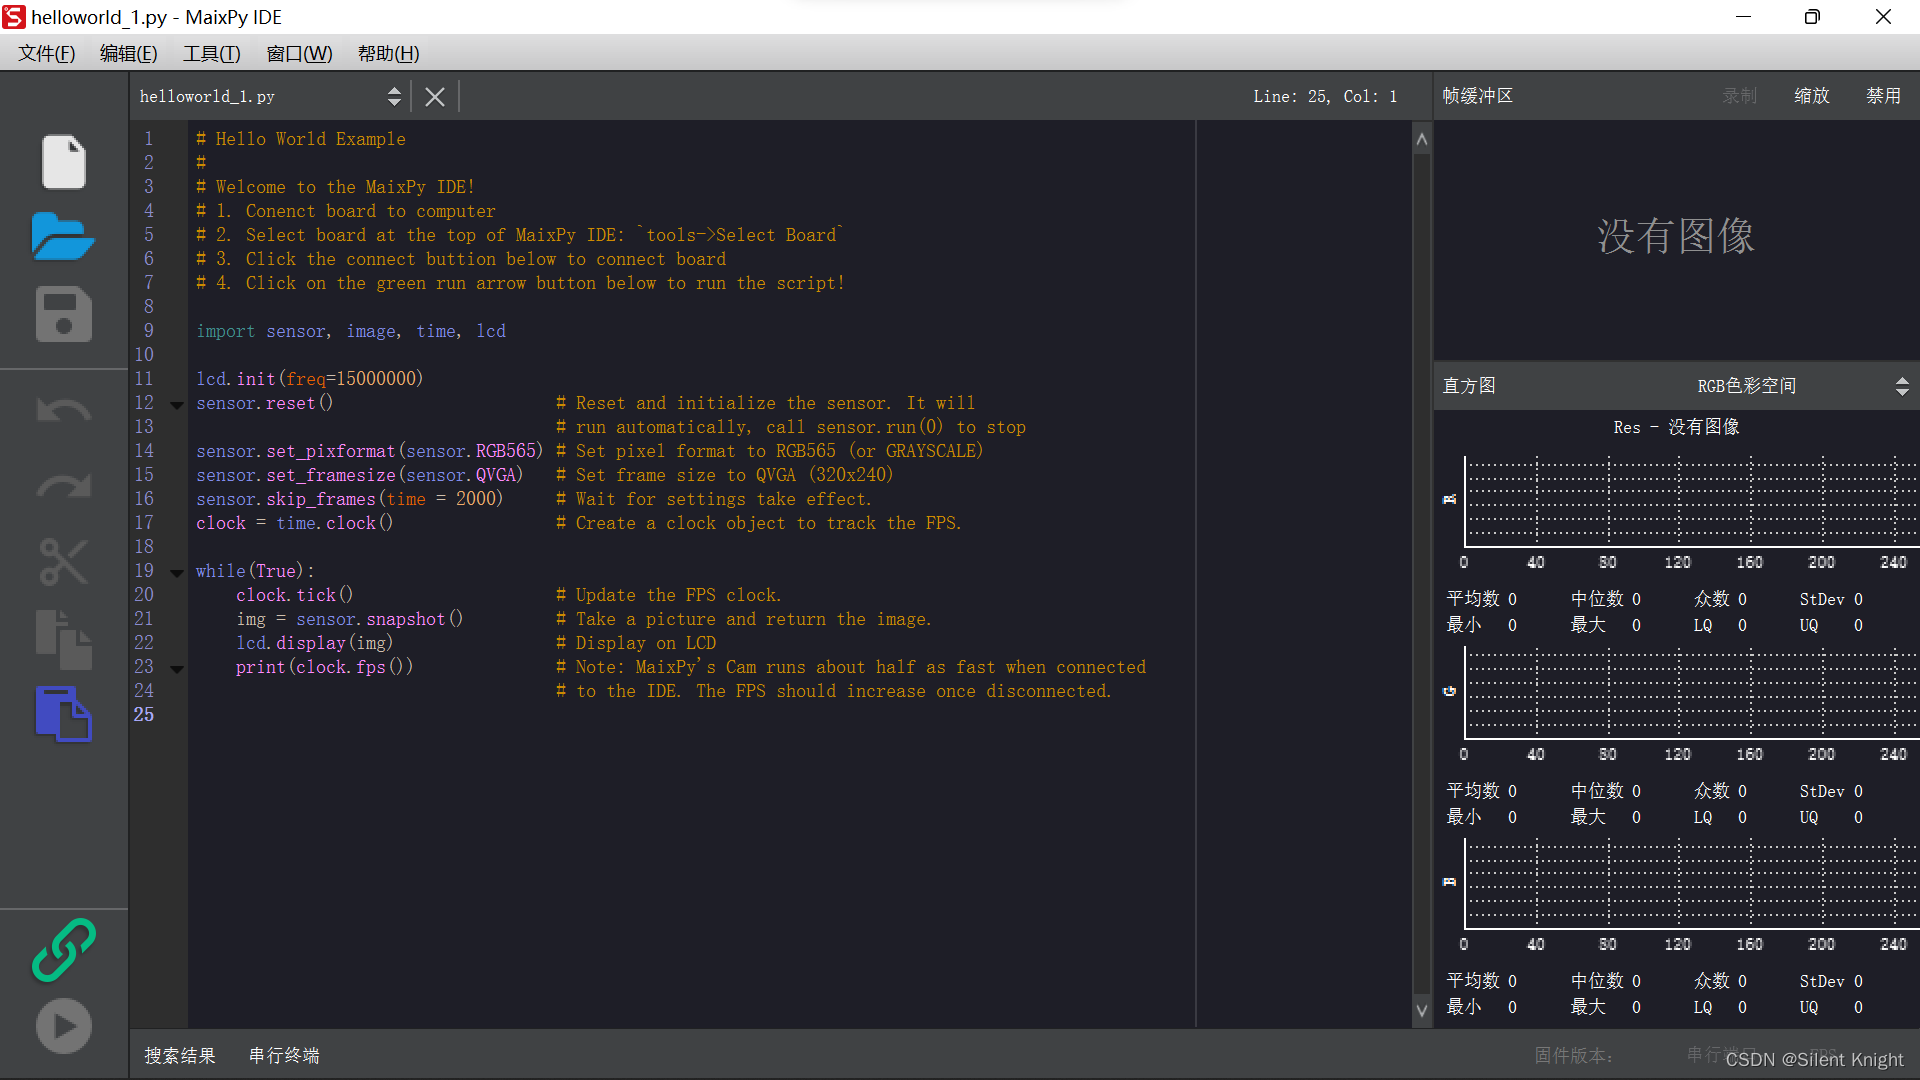Image resolution: width=1920 pixels, height=1080 pixels.
Task: Open the 编辑(E) menu
Action: point(129,54)
